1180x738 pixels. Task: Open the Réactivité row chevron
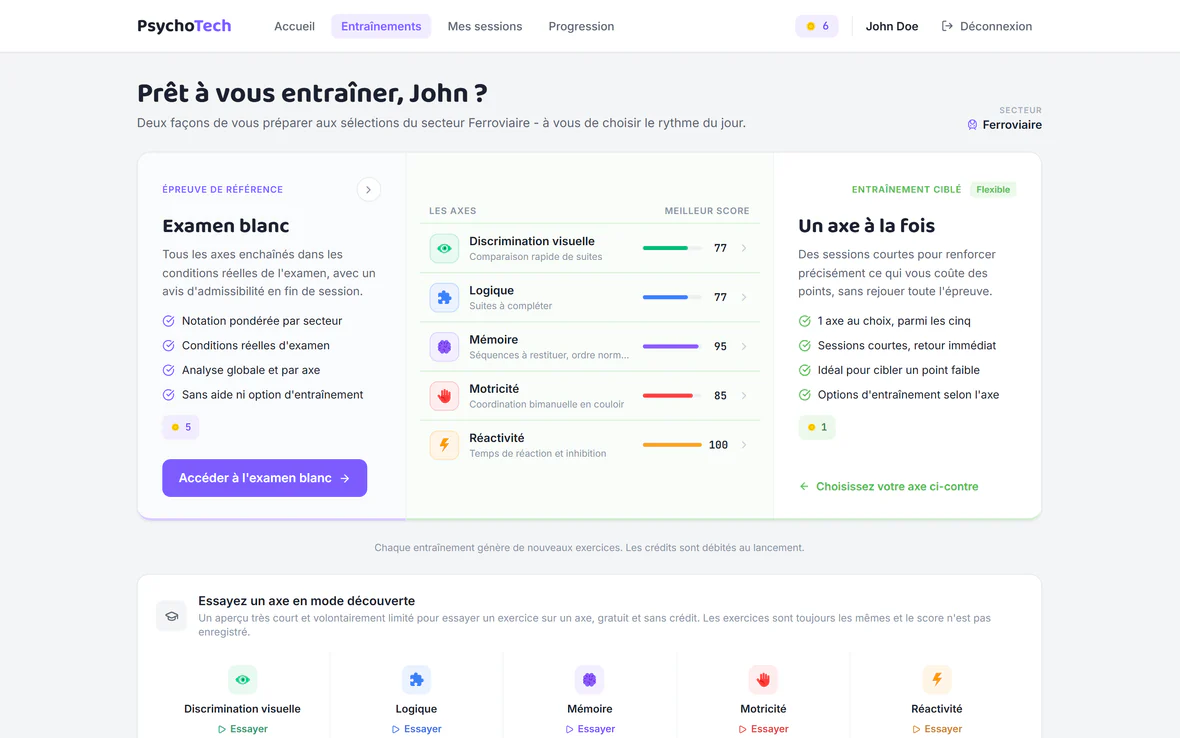point(744,445)
